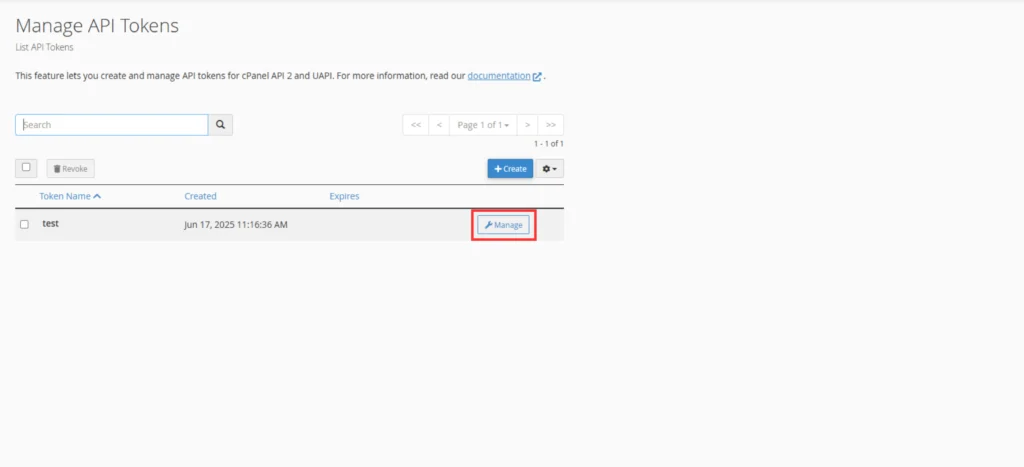Manage the test token
Screen dimensions: 1024x467
click(x=504, y=225)
